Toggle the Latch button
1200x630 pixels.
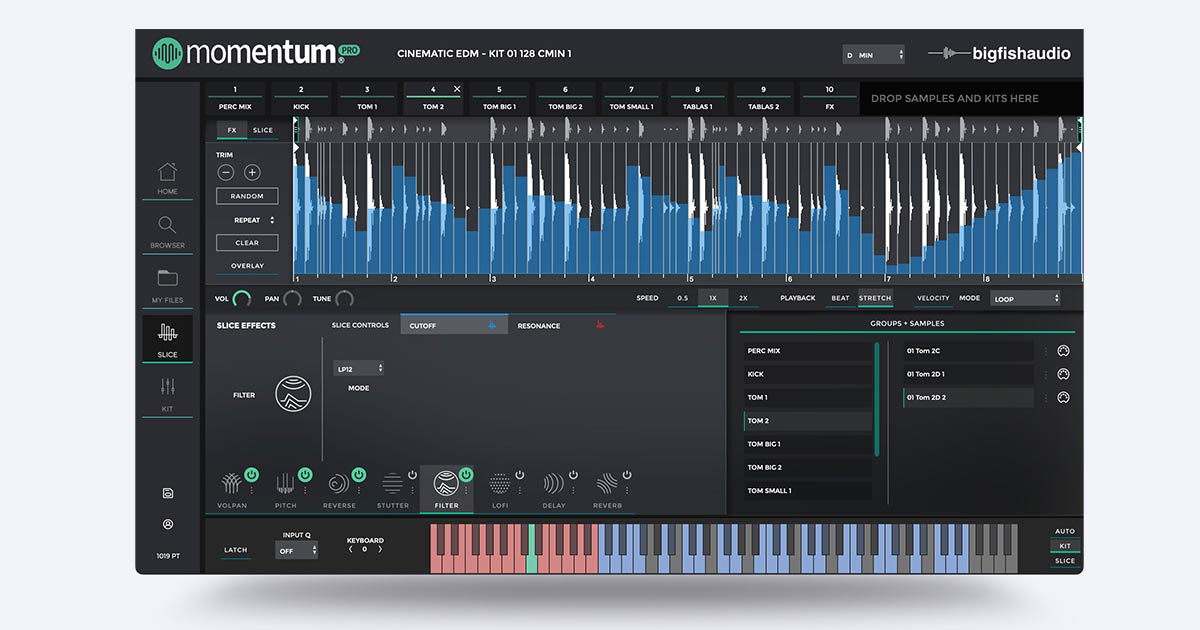tap(235, 550)
